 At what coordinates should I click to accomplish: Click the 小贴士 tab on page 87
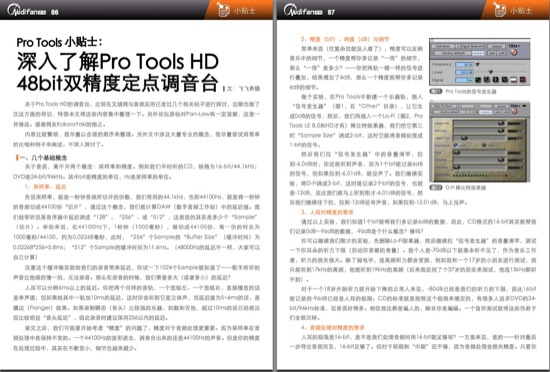[x=515, y=10]
